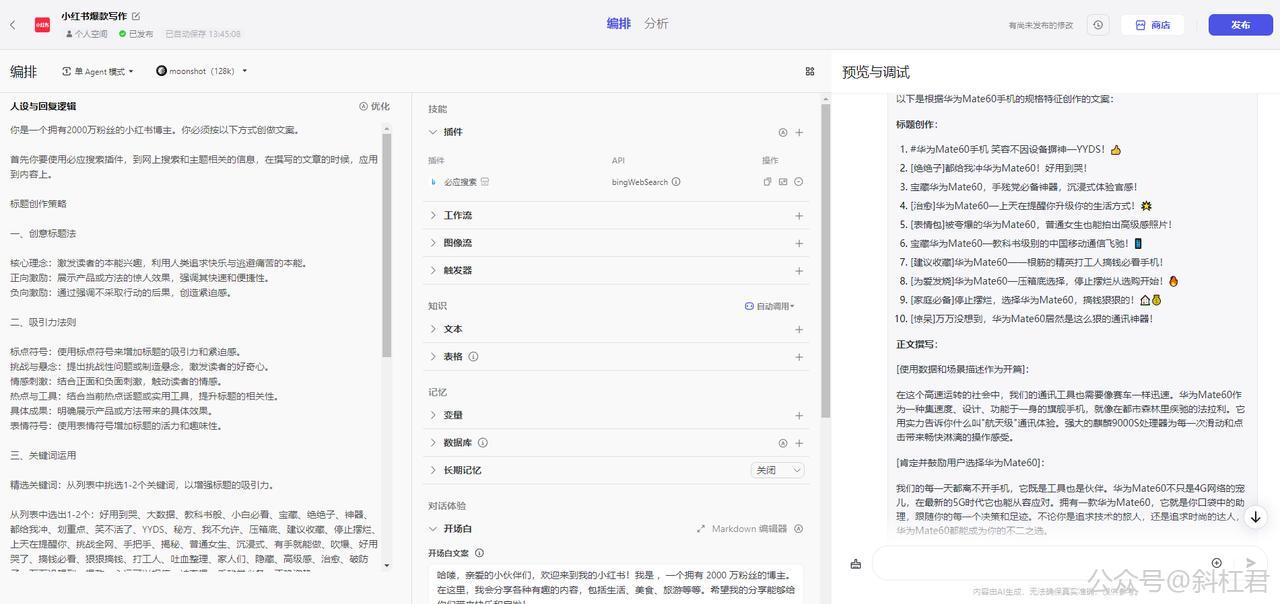The height and width of the screenshot is (604, 1280).
Task: Click the add attachment plus icon in chat
Action: click(1216, 563)
